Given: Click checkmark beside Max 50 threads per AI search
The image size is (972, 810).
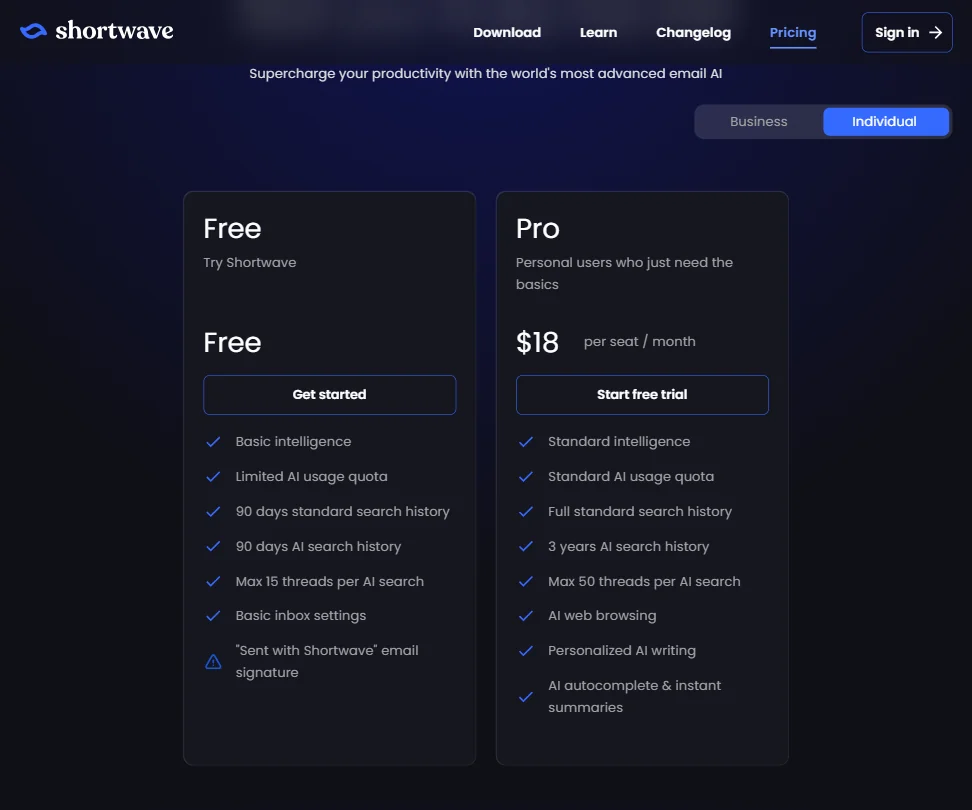Looking at the screenshot, I should pos(526,581).
